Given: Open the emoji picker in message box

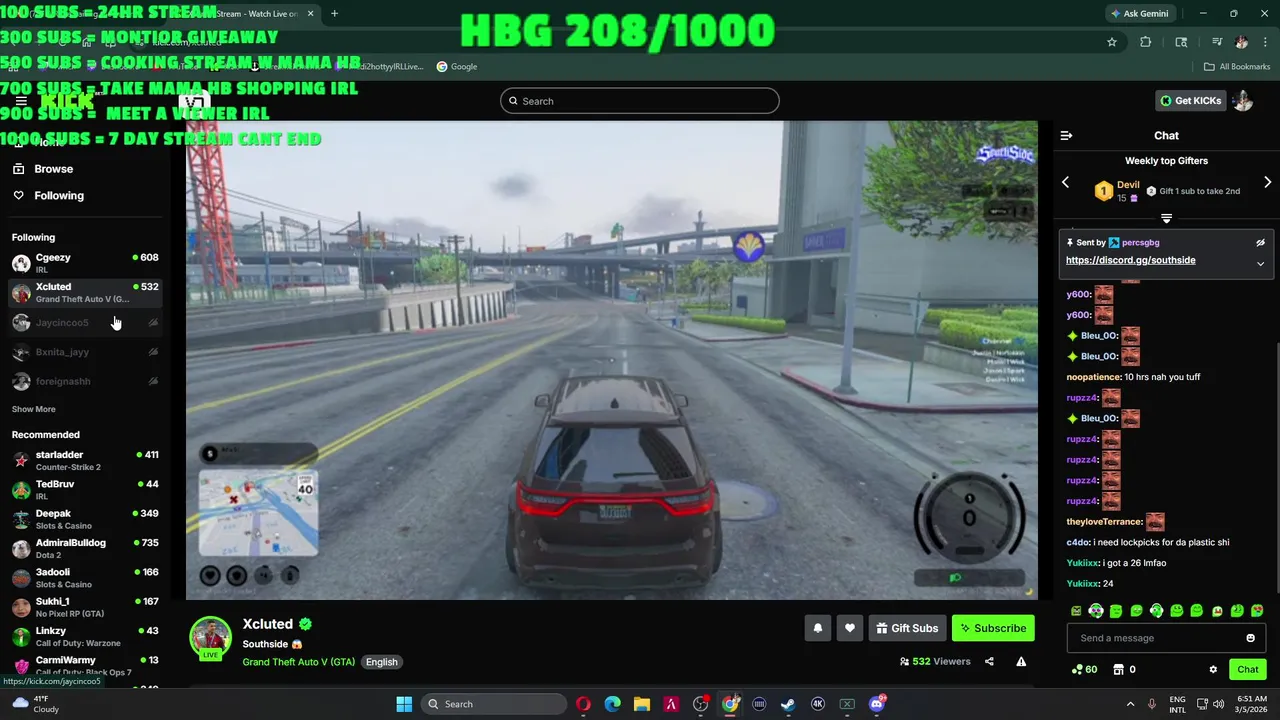Looking at the screenshot, I should [x=1250, y=638].
